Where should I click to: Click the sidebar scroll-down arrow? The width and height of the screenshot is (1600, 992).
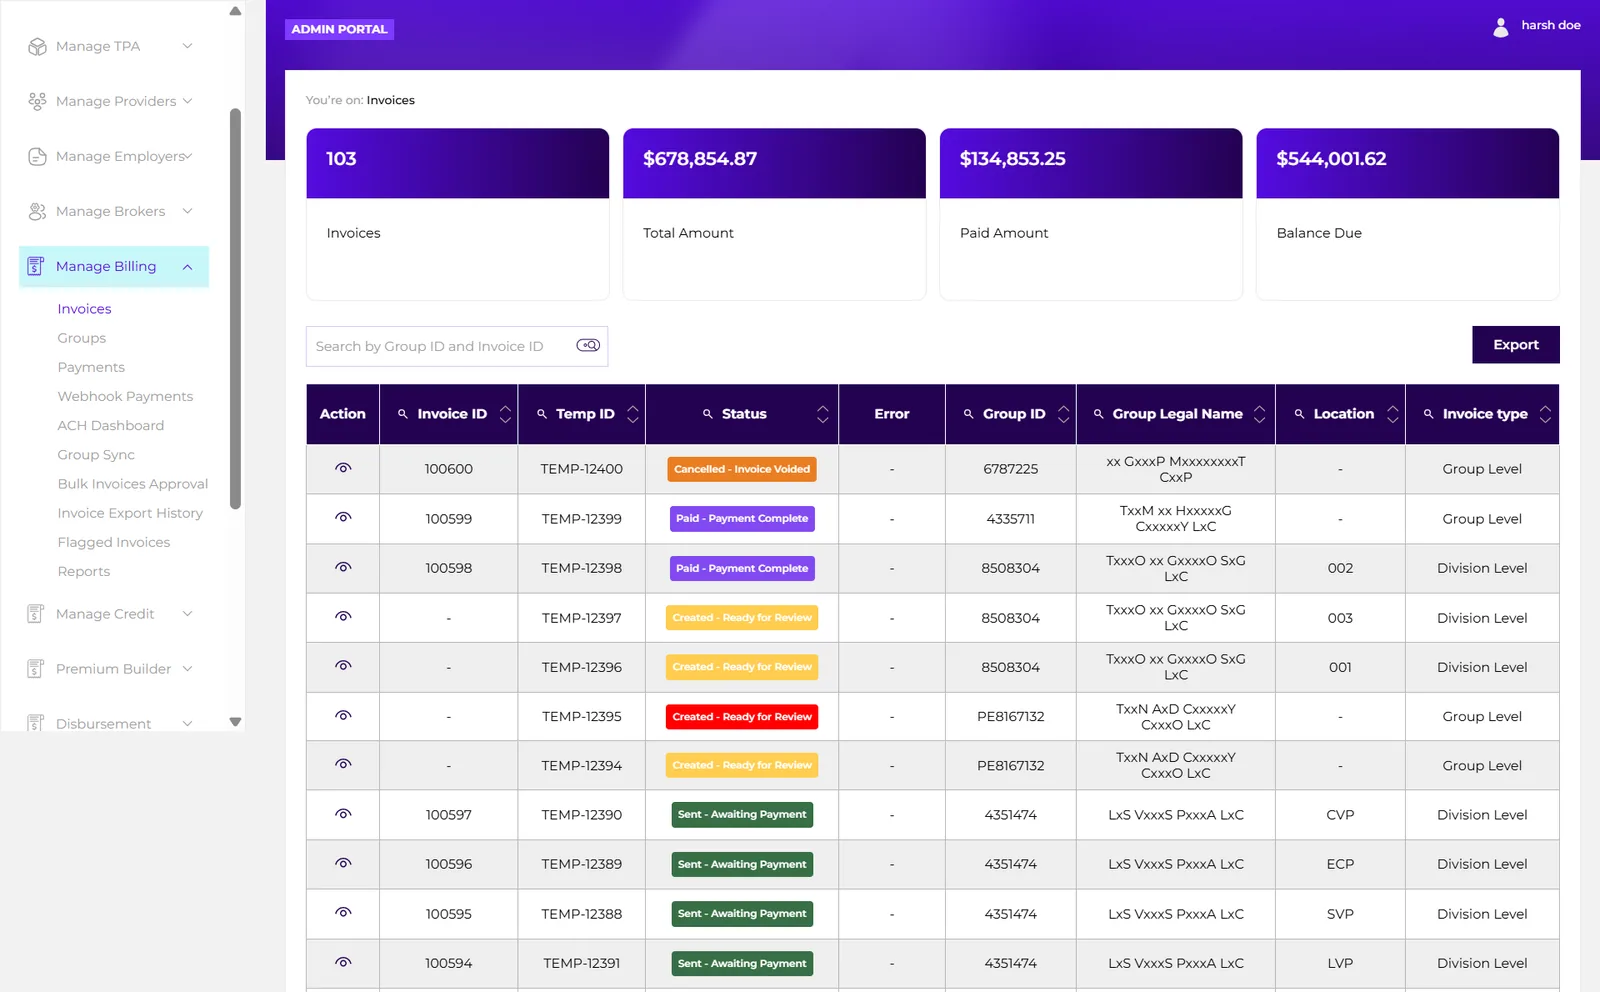[x=235, y=721]
